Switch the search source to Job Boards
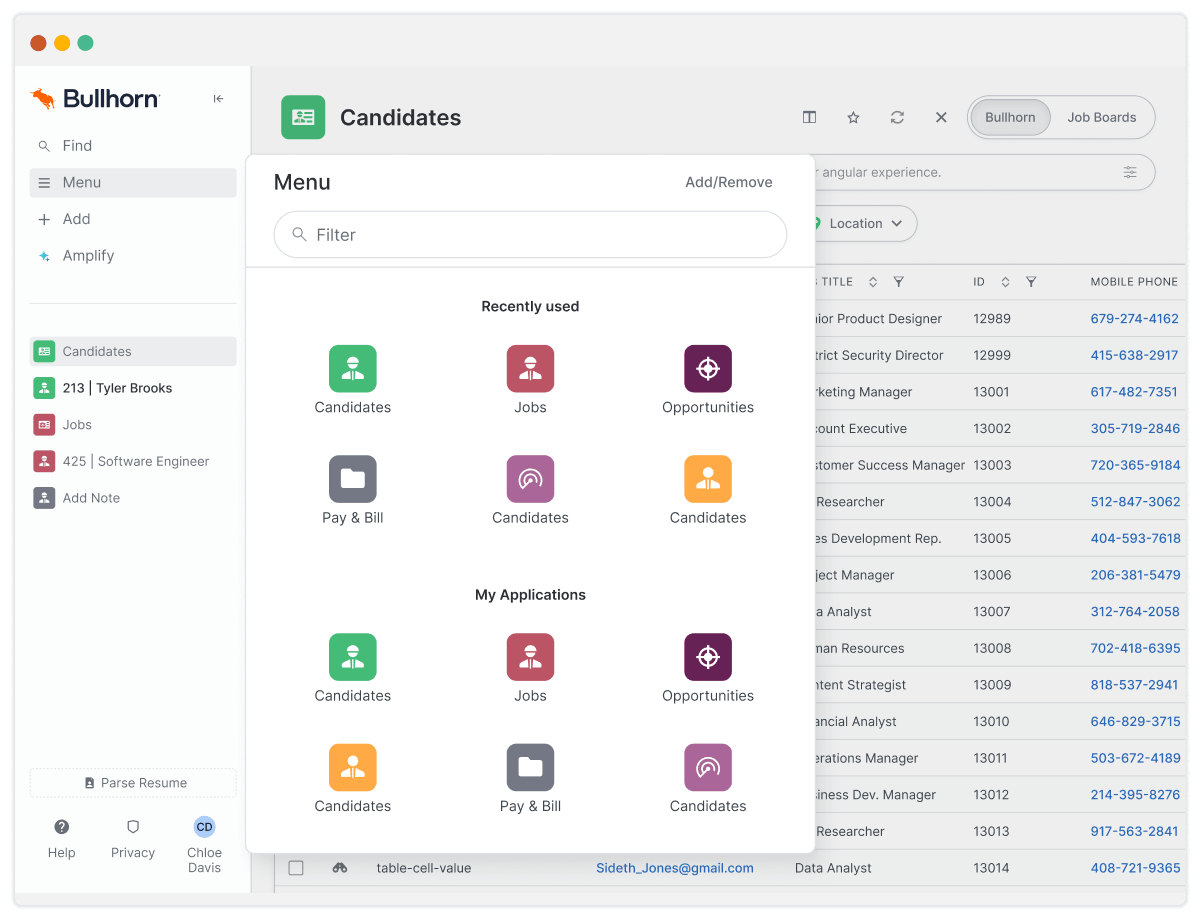Screen dimensions: 1200x920 (x=1101, y=117)
